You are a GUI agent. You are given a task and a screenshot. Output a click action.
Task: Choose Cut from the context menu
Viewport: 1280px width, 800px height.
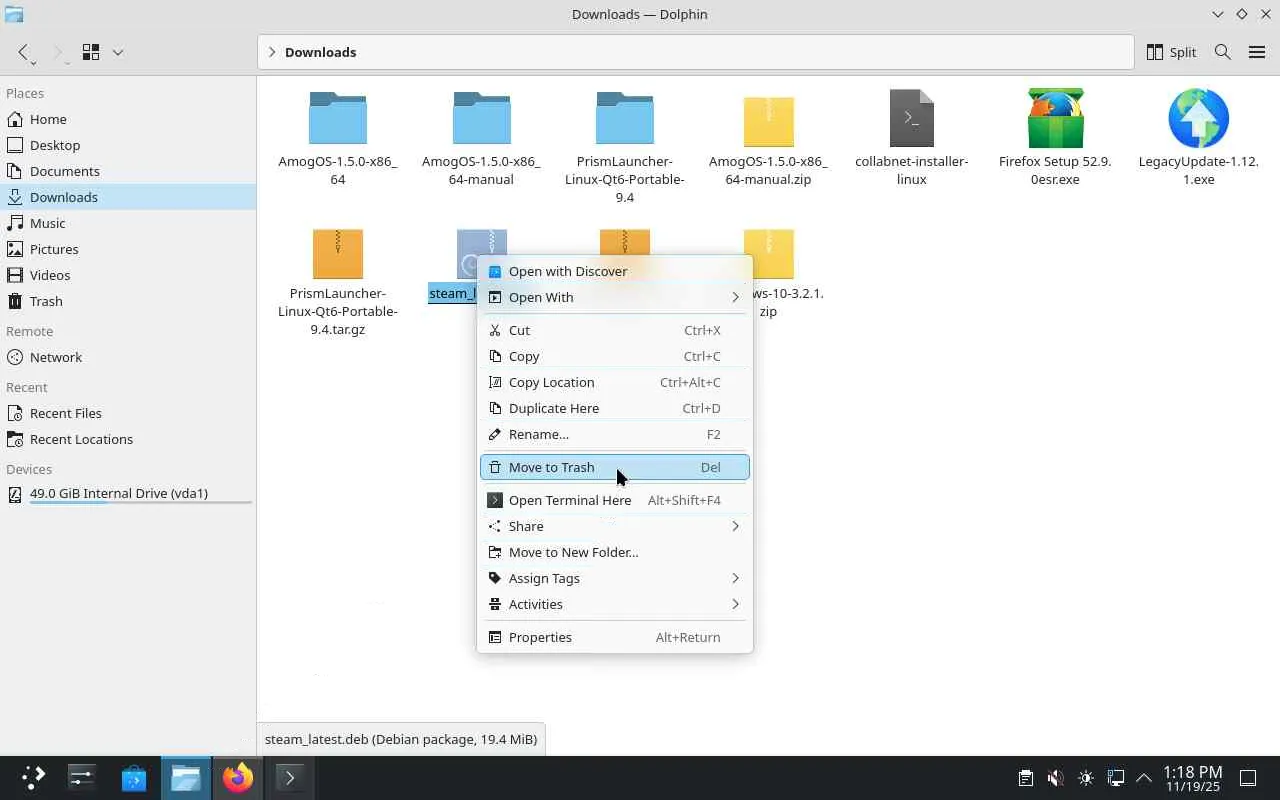(615, 330)
